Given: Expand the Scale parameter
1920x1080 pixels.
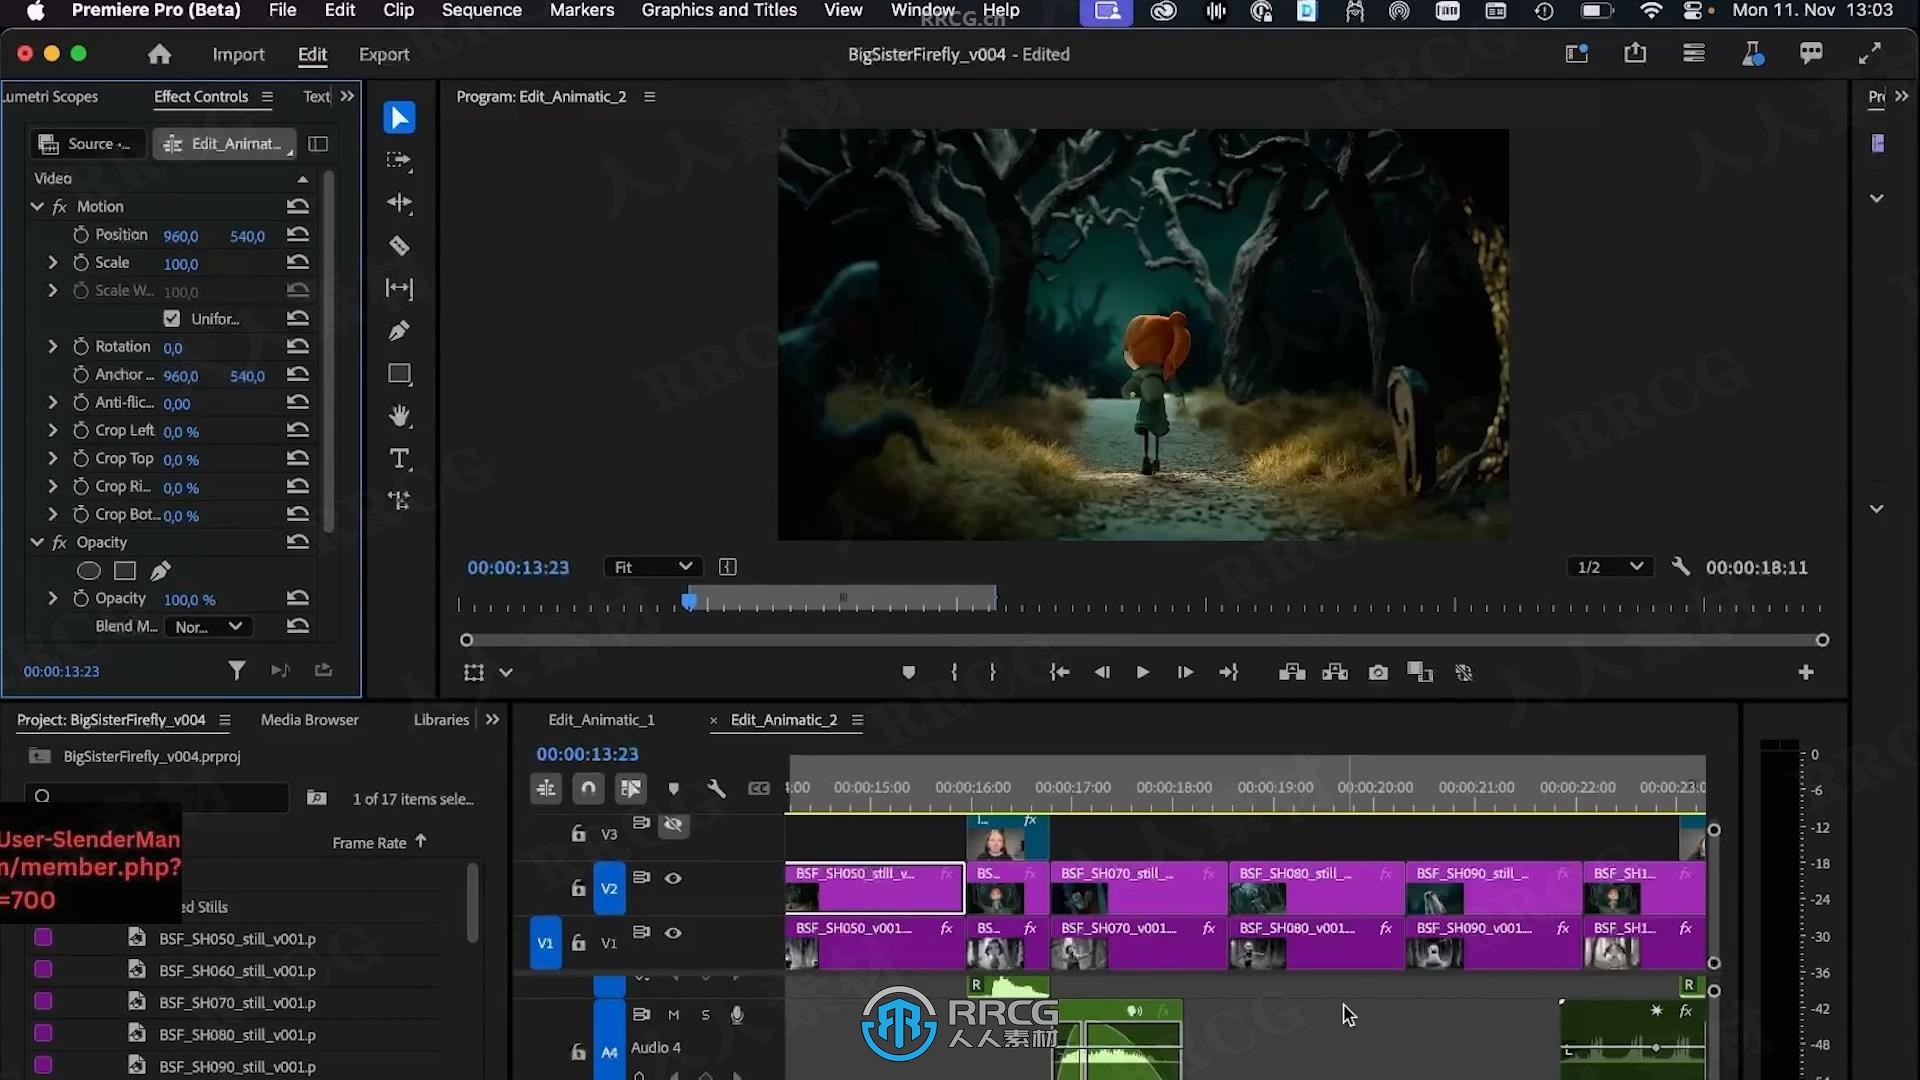Looking at the screenshot, I should coord(53,263).
